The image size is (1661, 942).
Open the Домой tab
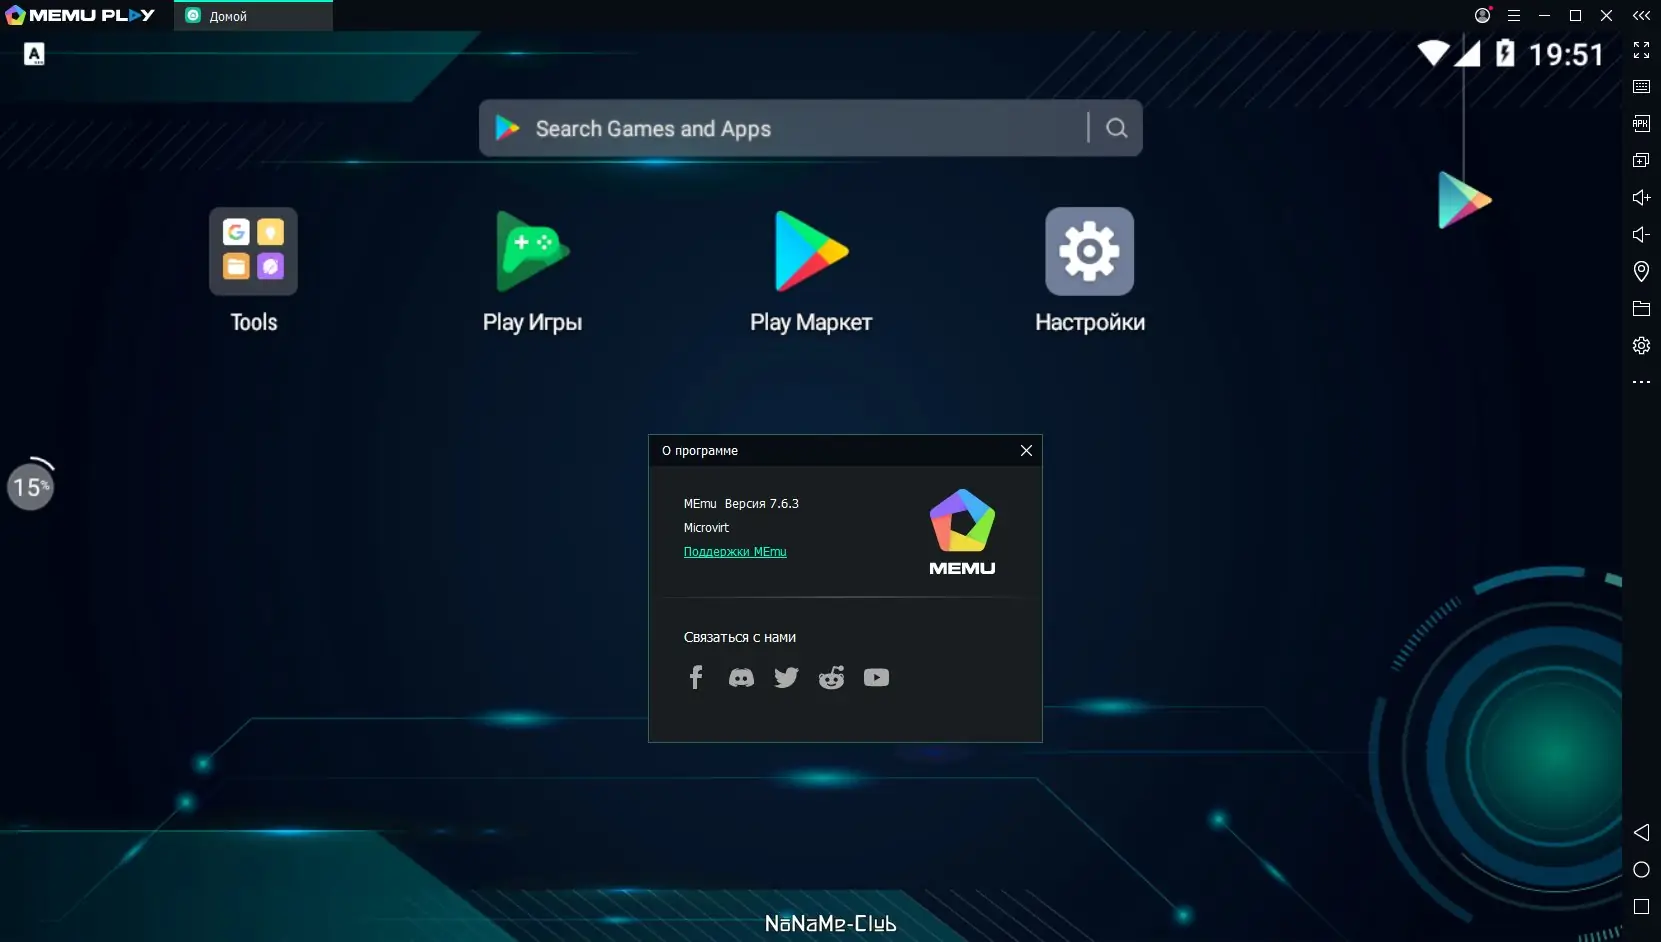click(253, 16)
